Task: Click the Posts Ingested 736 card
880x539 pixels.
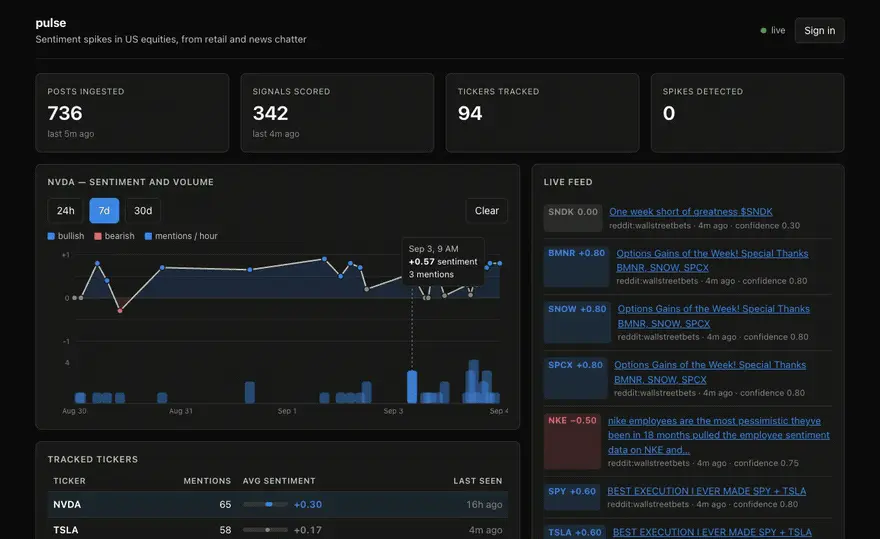Action: [132, 113]
